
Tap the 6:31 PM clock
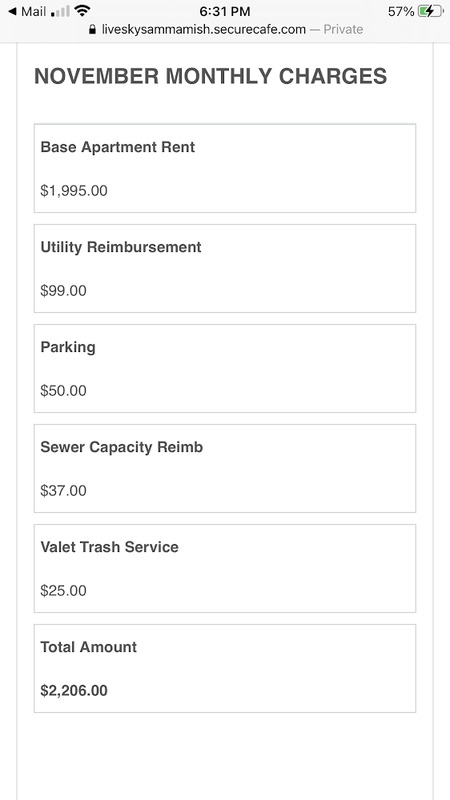(x=224, y=11)
